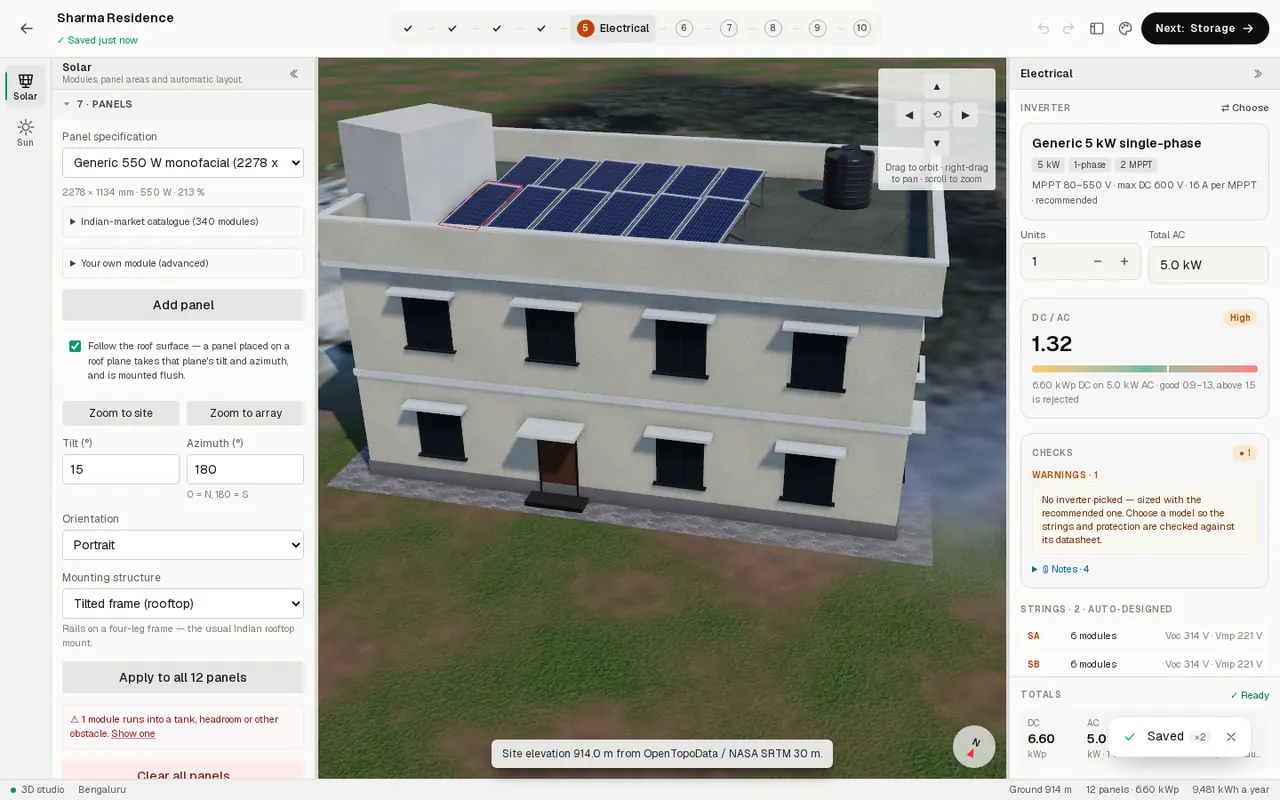This screenshot has width=1280, height=800.
Task: Jump to step 10 in the stepper
Action: [x=862, y=29]
